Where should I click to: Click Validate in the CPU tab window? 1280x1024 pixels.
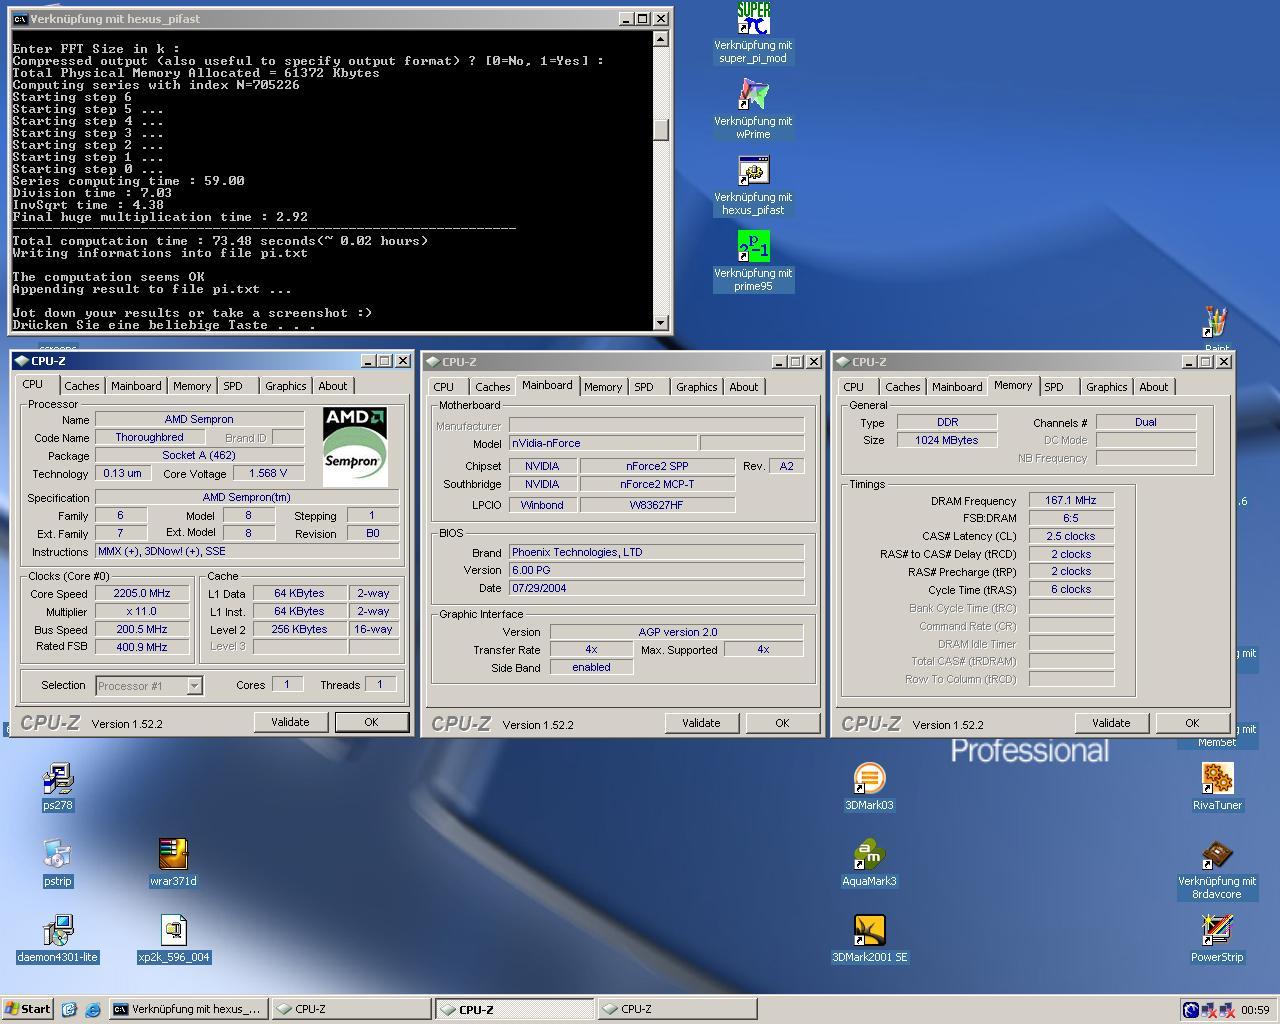pyautogui.click(x=290, y=722)
